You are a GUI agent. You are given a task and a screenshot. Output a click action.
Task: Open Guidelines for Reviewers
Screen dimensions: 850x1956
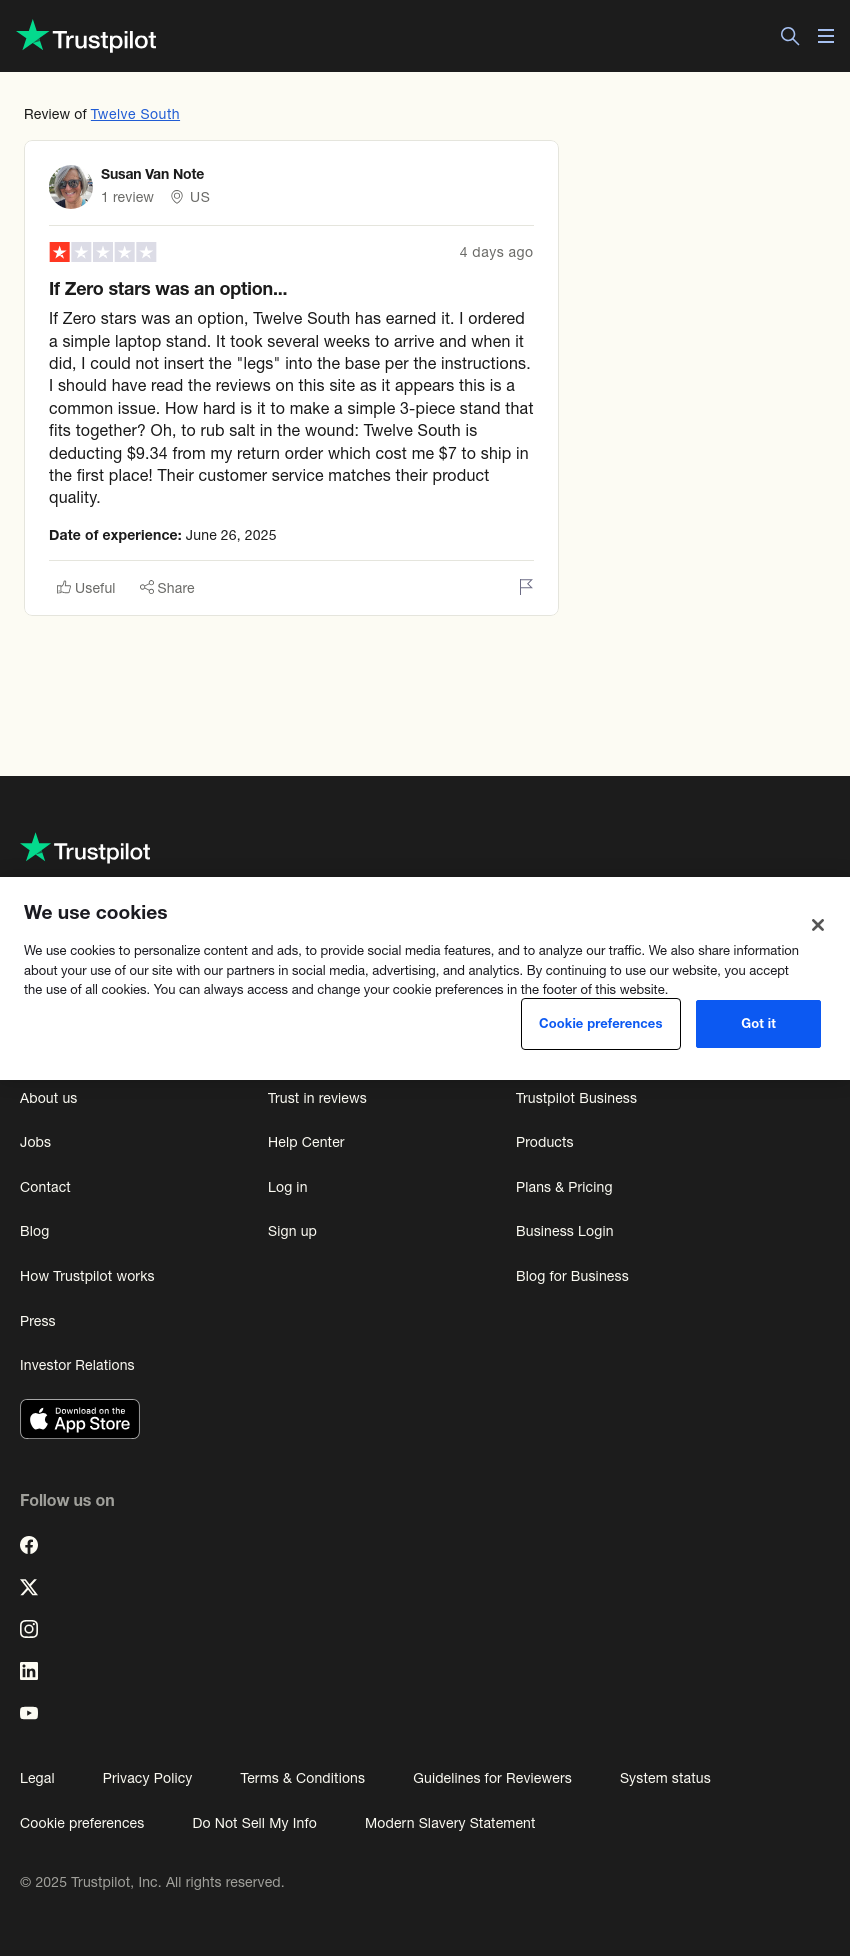(x=492, y=1778)
